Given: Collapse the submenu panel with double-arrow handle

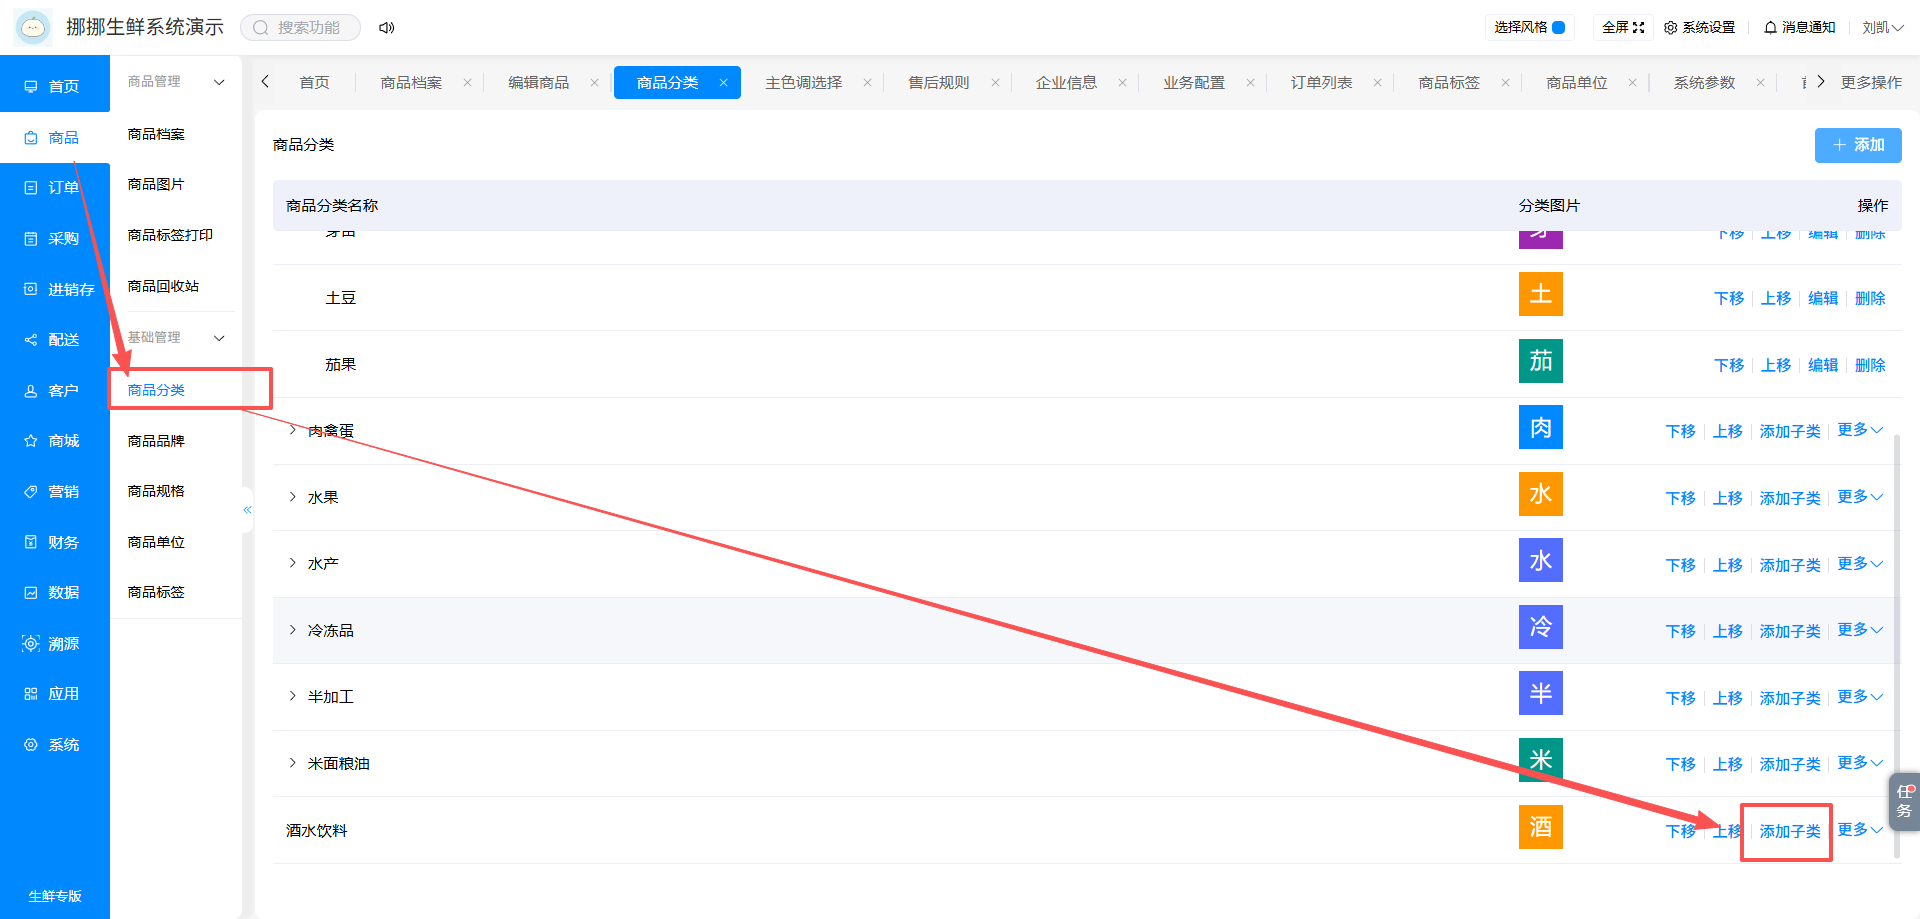Looking at the screenshot, I should click(247, 510).
